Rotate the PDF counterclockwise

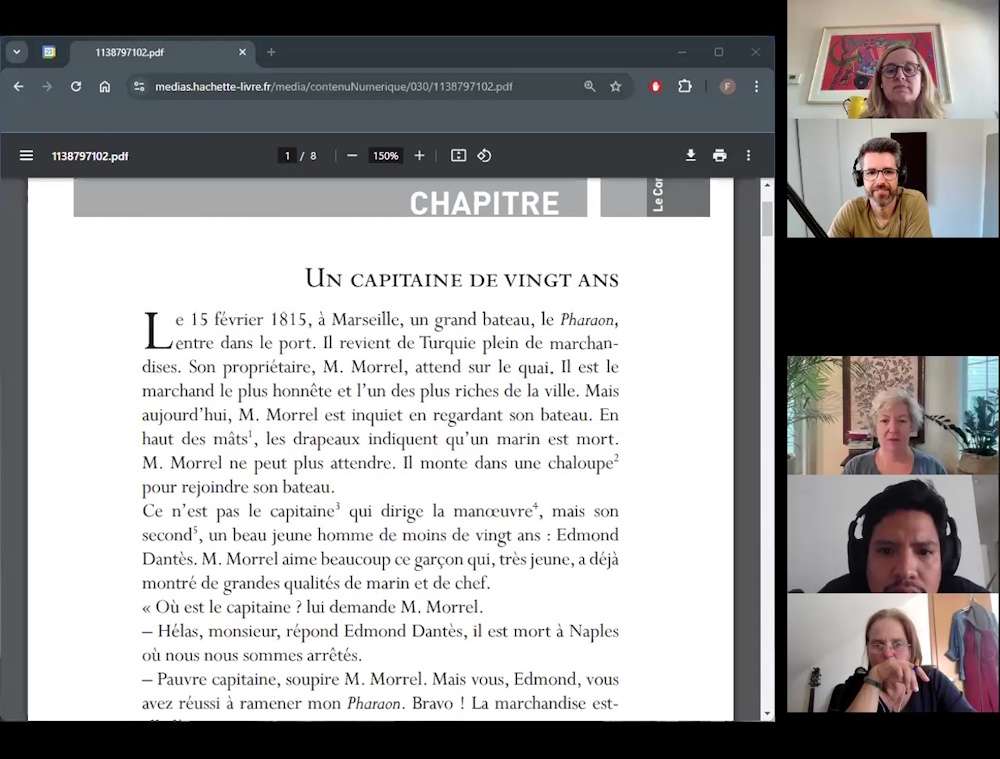pos(484,156)
